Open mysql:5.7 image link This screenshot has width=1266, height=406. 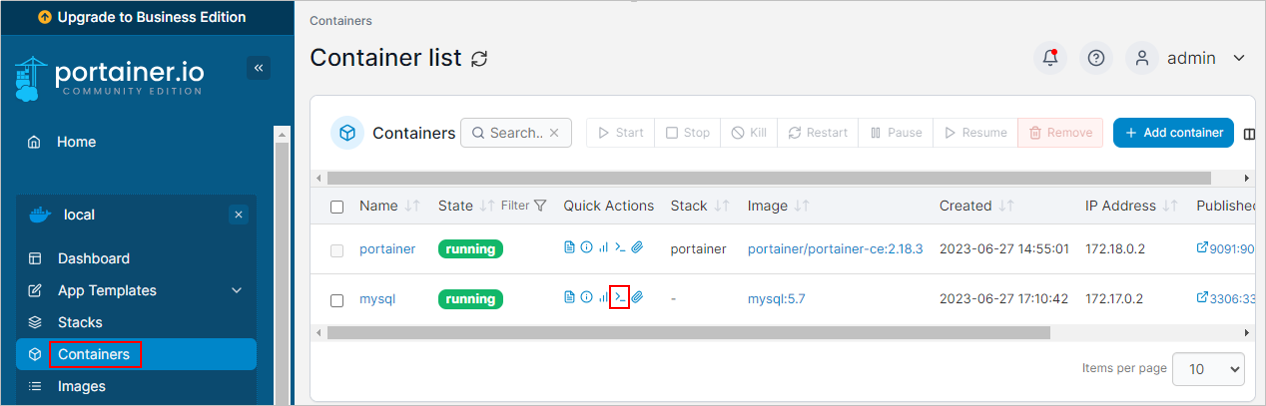click(776, 299)
